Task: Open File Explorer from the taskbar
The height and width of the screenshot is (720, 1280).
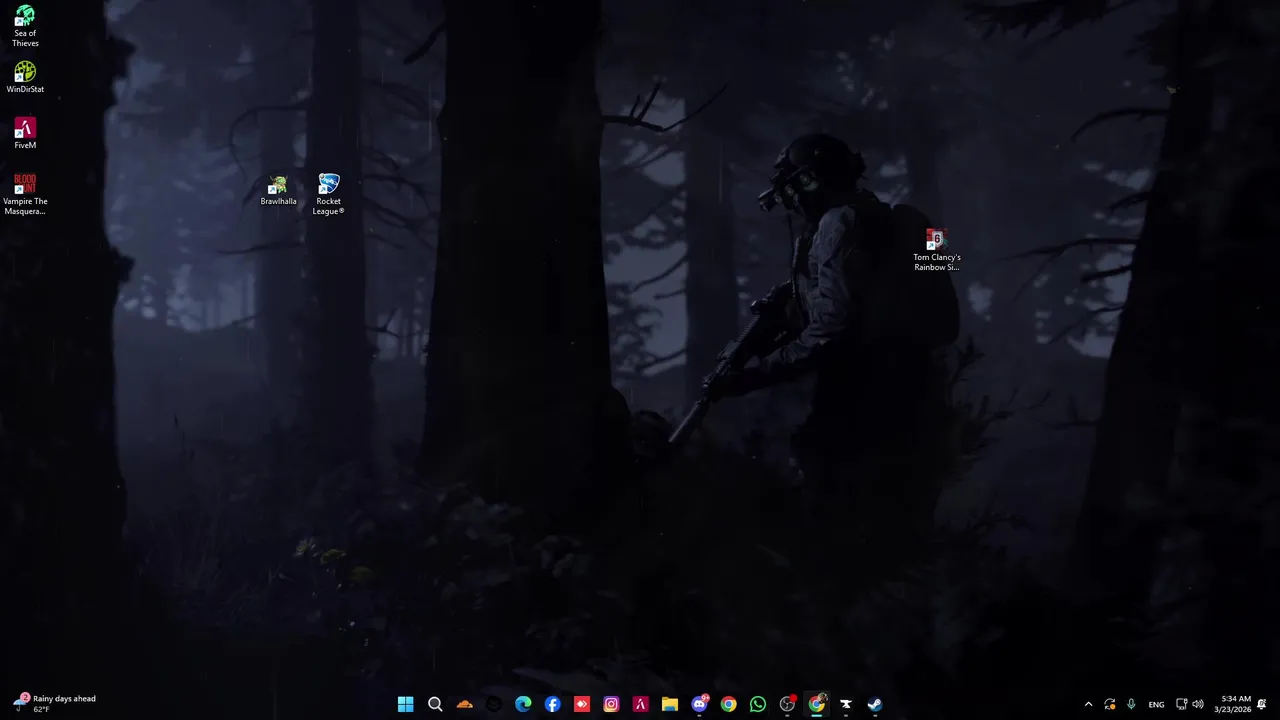Action: click(x=670, y=704)
